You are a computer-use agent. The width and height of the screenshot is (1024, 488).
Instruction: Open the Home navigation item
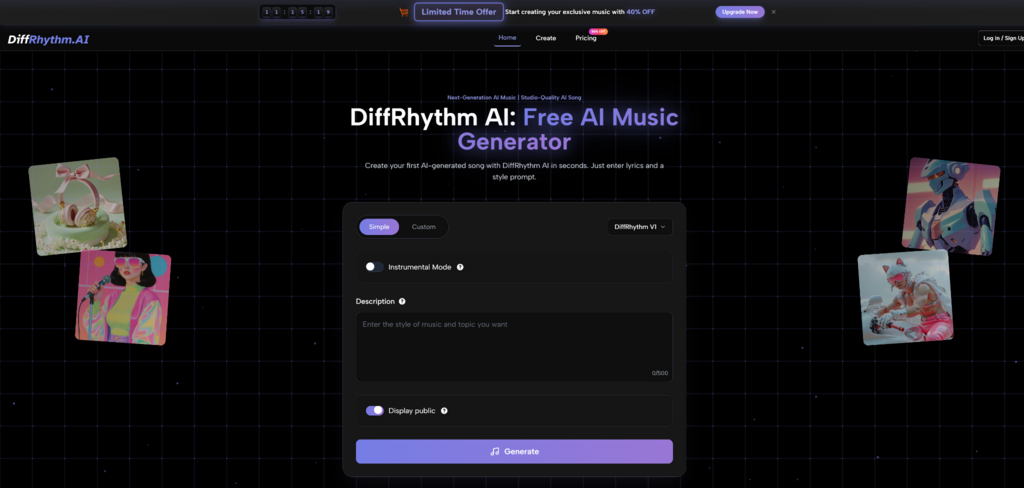click(x=507, y=38)
